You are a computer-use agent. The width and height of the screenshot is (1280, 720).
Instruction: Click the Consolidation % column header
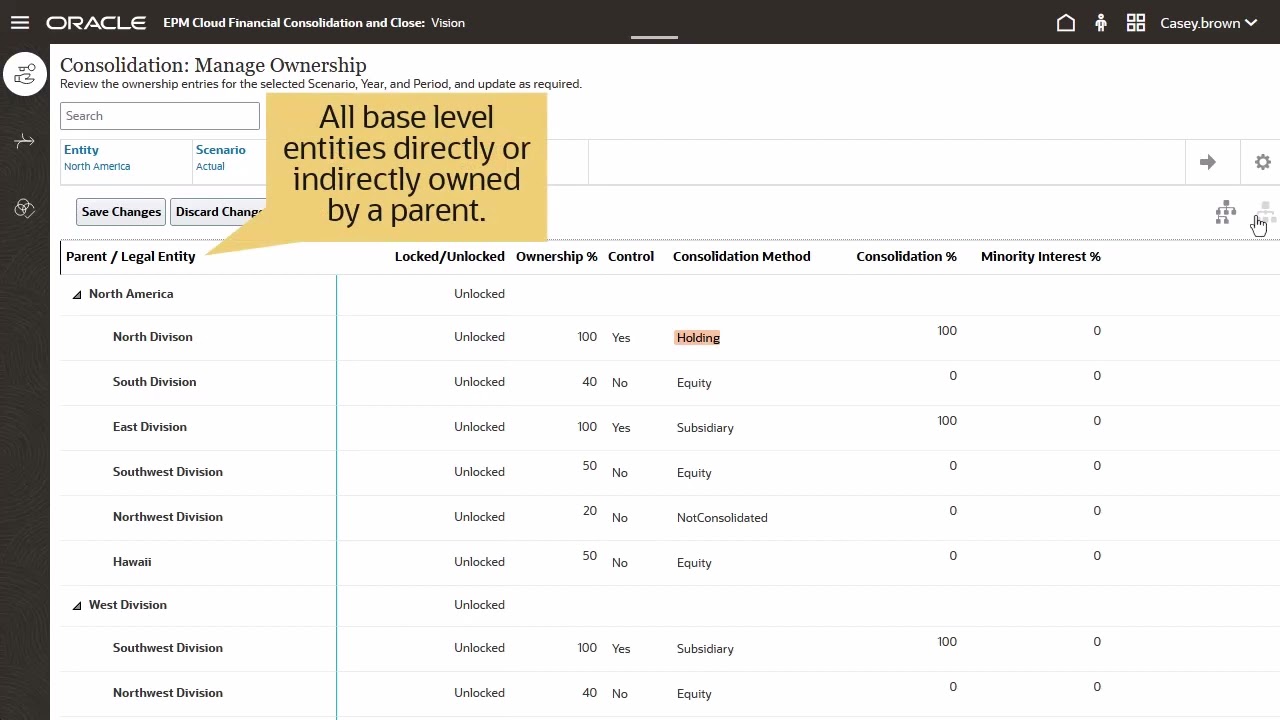coord(906,256)
